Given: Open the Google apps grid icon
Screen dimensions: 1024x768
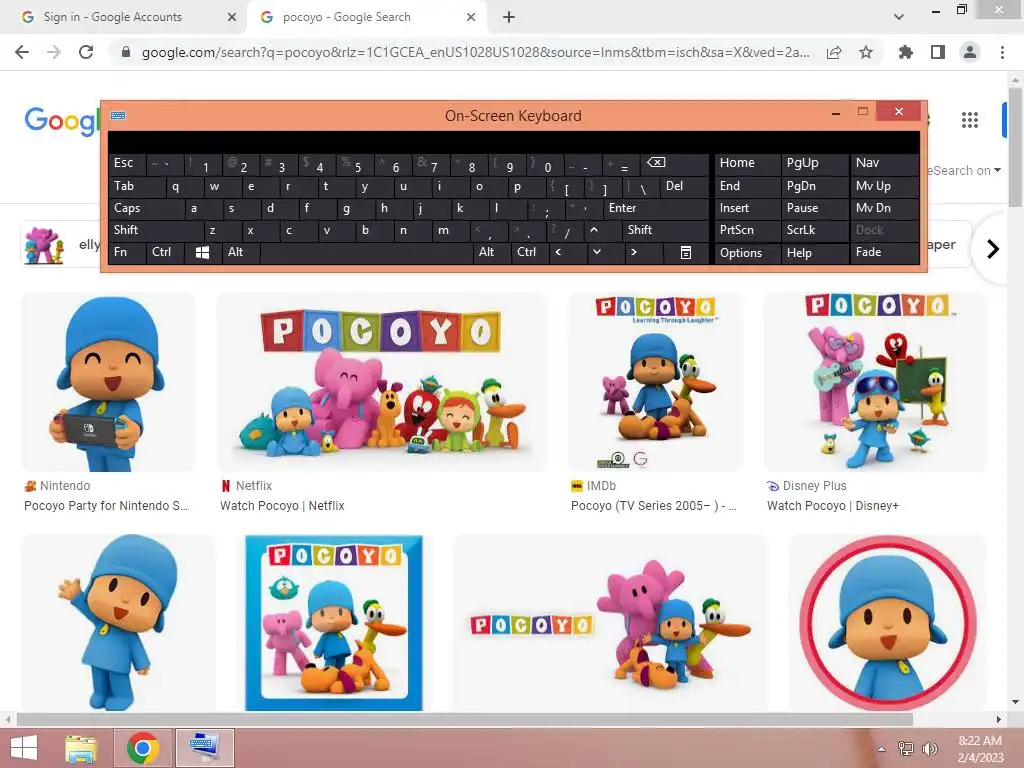Looking at the screenshot, I should pyautogui.click(x=970, y=120).
